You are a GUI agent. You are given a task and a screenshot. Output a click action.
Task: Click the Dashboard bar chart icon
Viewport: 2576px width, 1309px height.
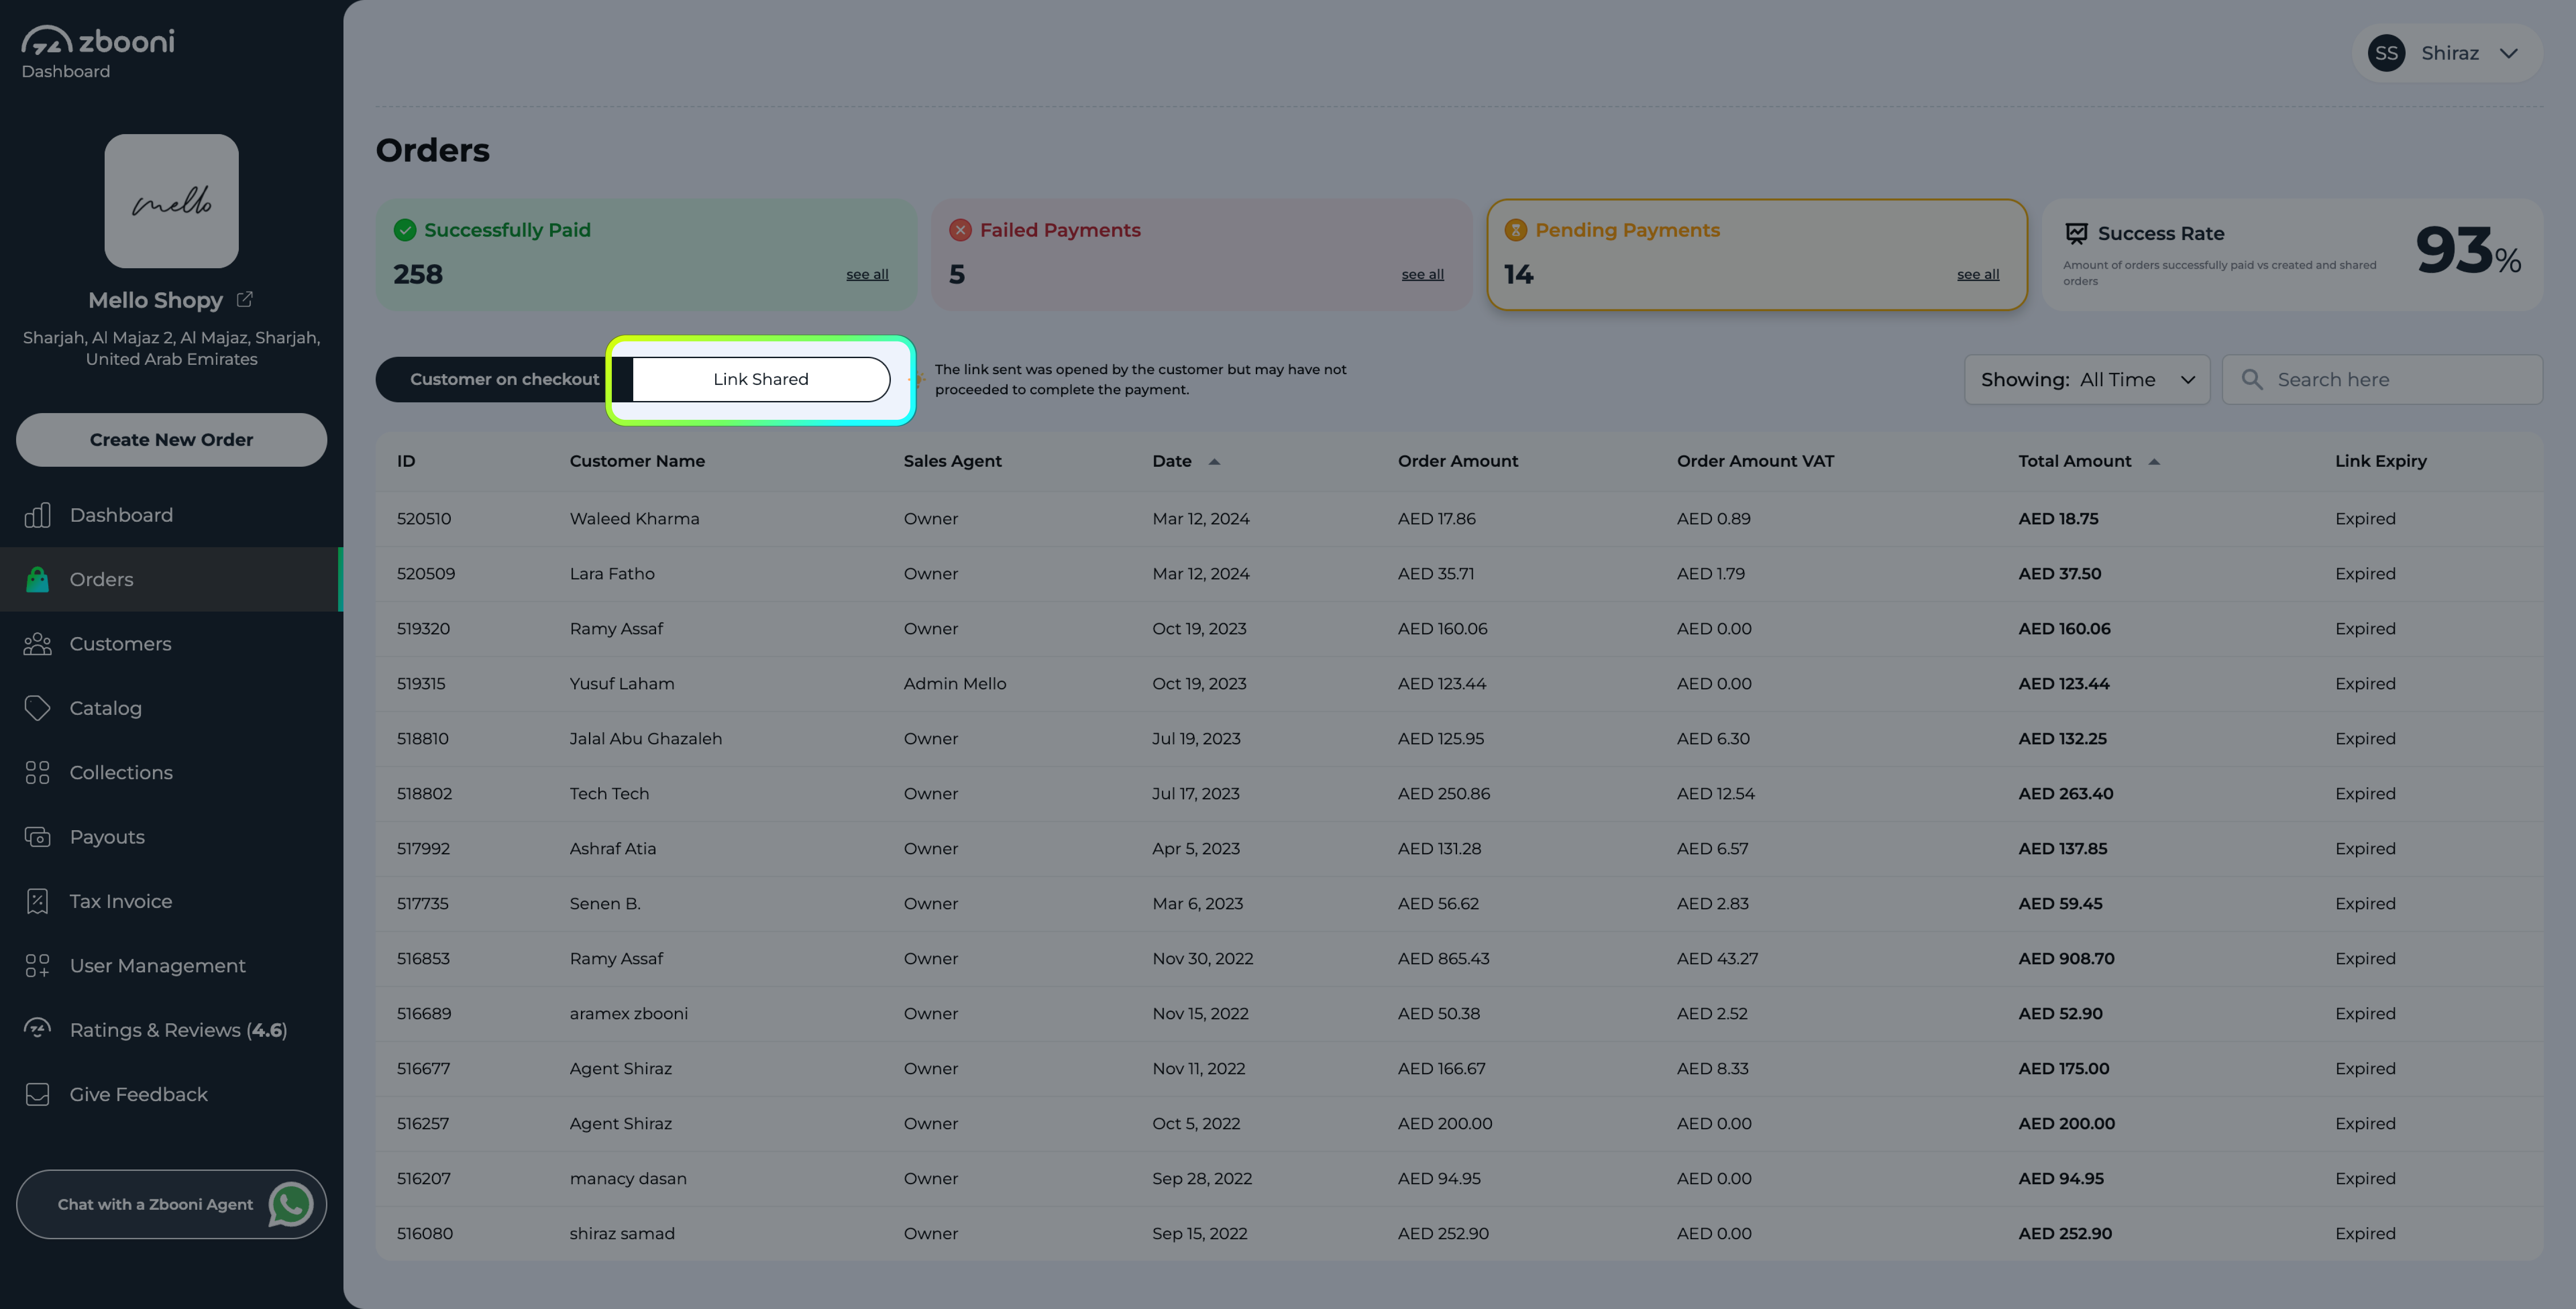point(38,515)
